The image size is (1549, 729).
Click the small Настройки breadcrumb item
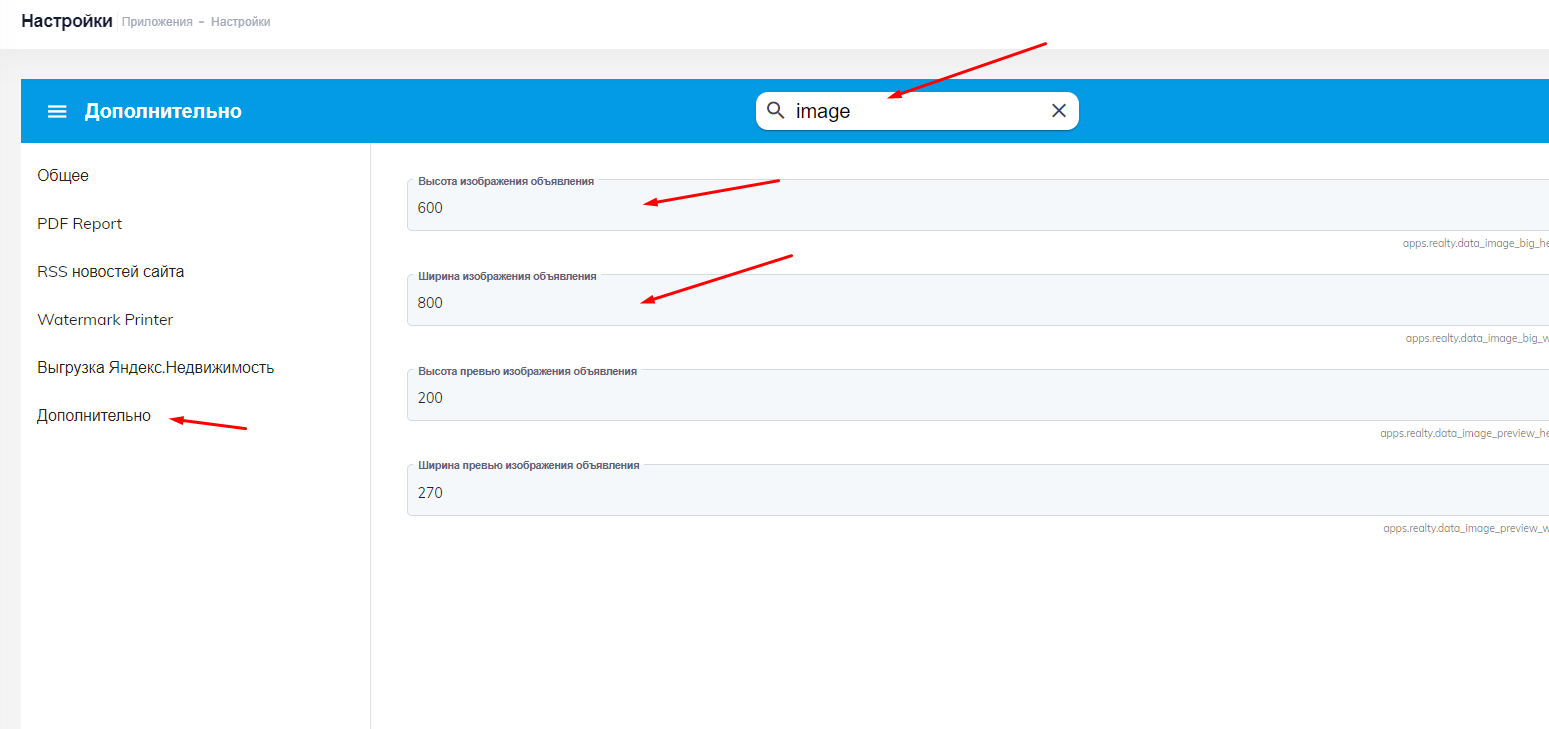coord(240,22)
